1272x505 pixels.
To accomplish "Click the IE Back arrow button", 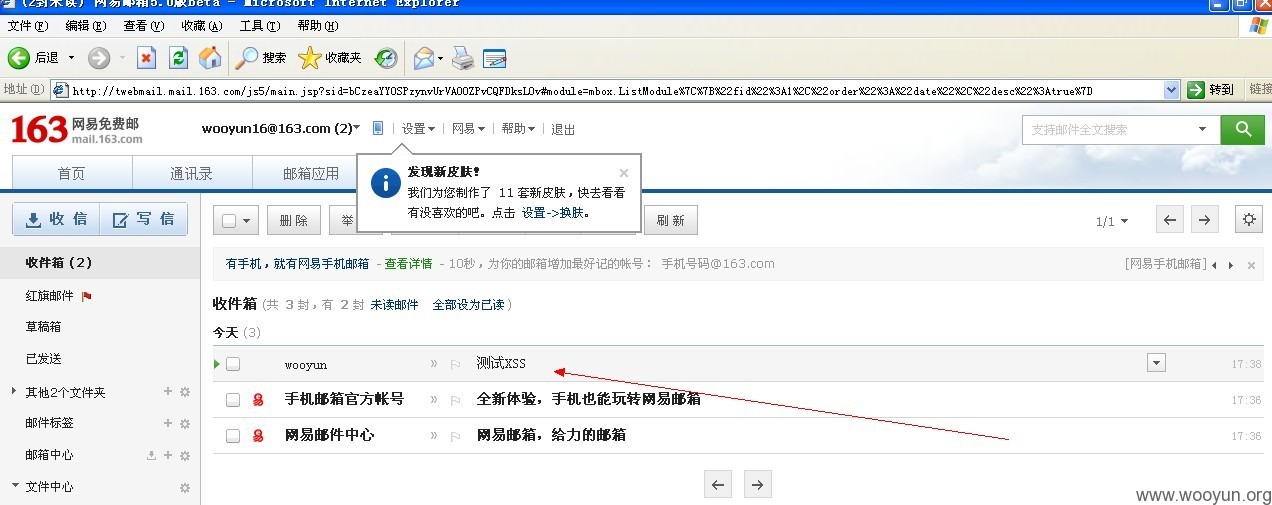I will point(19,58).
